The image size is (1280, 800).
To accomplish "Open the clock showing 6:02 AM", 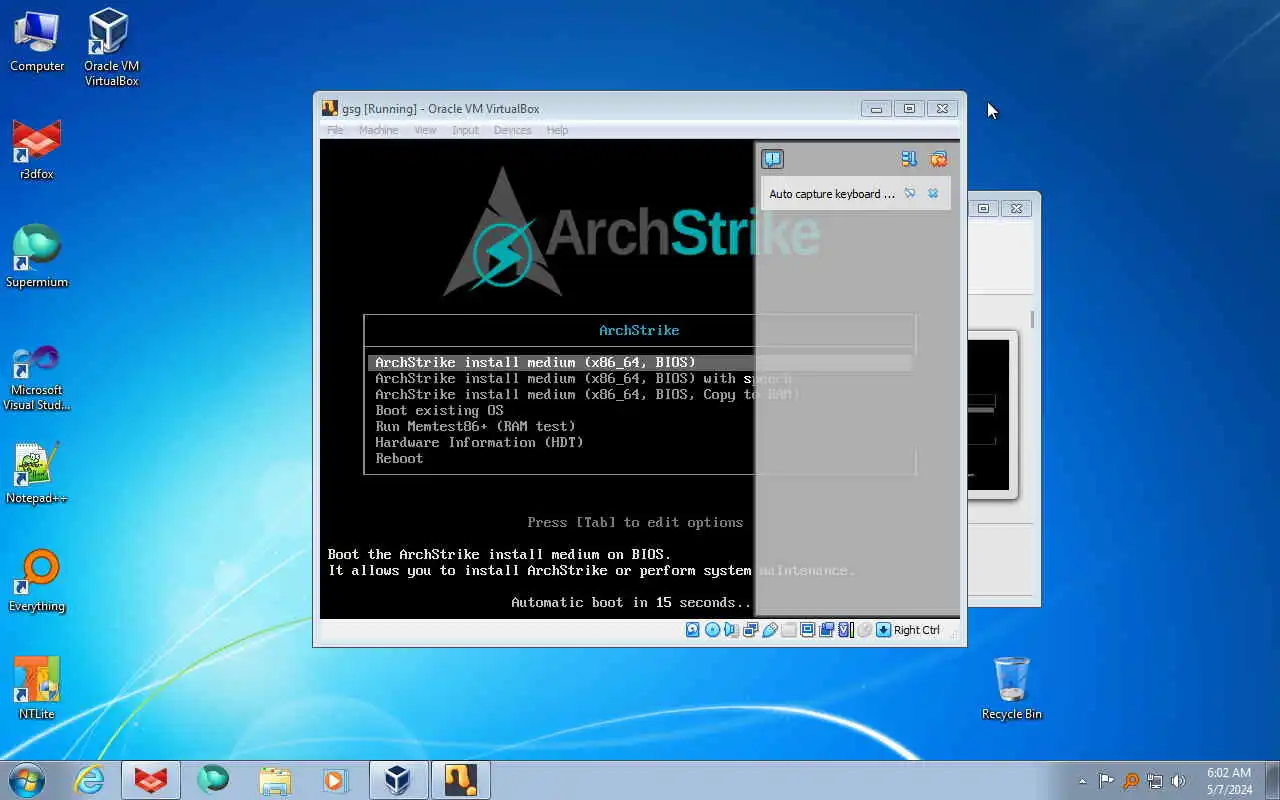I will [x=1229, y=781].
